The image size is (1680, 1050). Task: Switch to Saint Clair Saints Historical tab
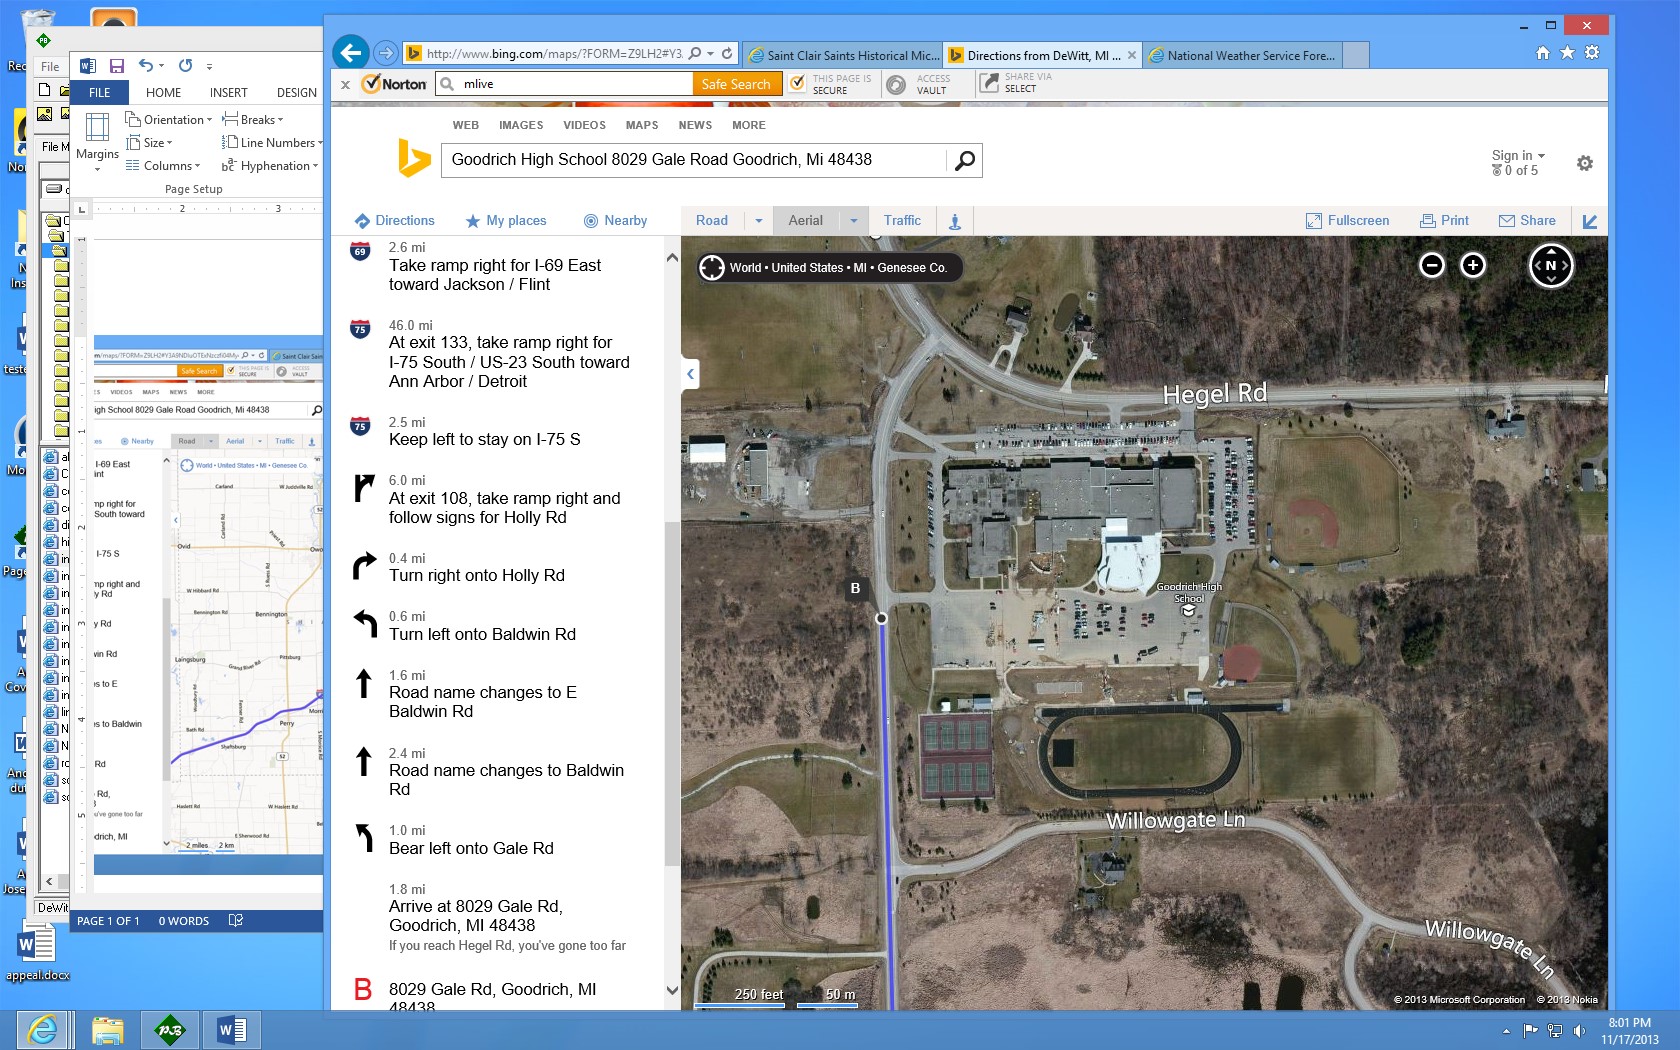[x=843, y=55]
